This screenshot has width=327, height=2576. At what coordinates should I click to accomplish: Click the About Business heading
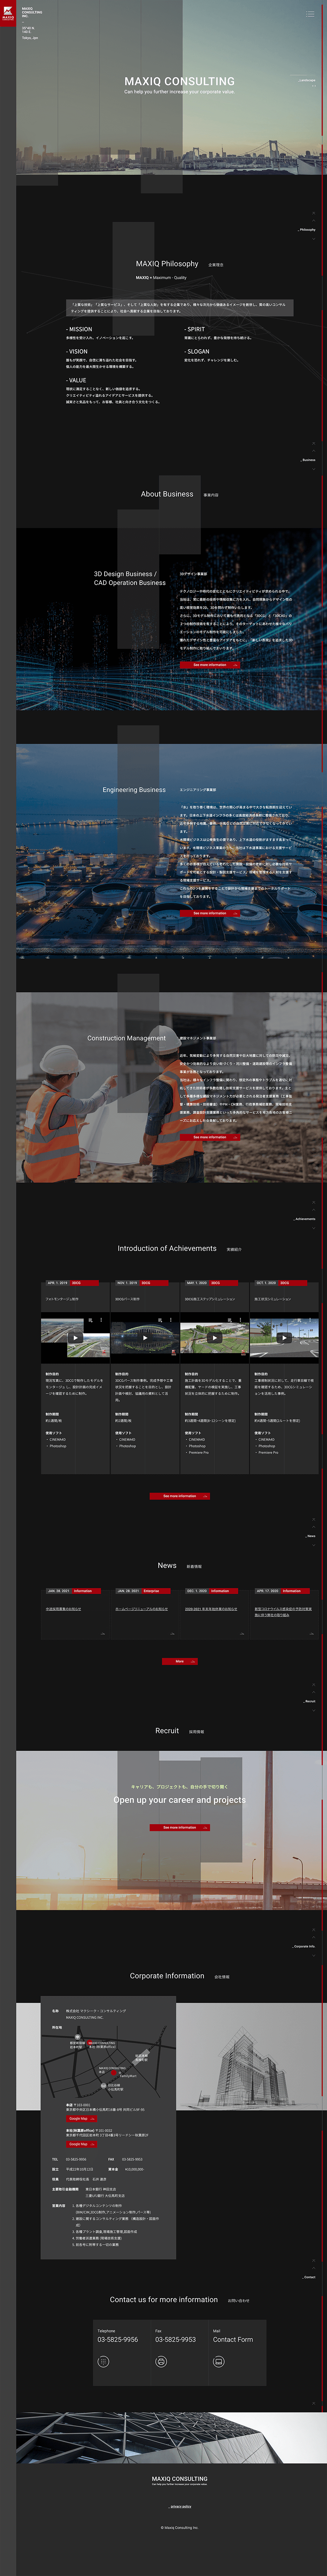(167, 494)
